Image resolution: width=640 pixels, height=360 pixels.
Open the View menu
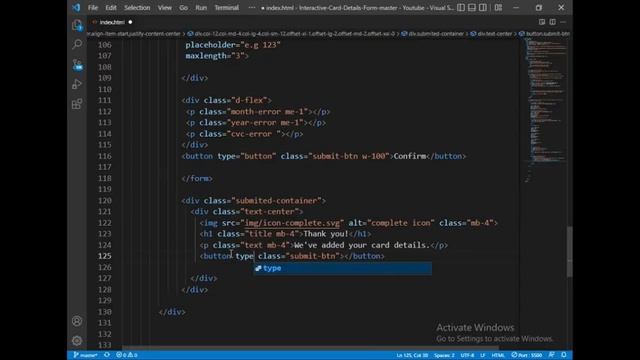pyautogui.click(x=164, y=8)
